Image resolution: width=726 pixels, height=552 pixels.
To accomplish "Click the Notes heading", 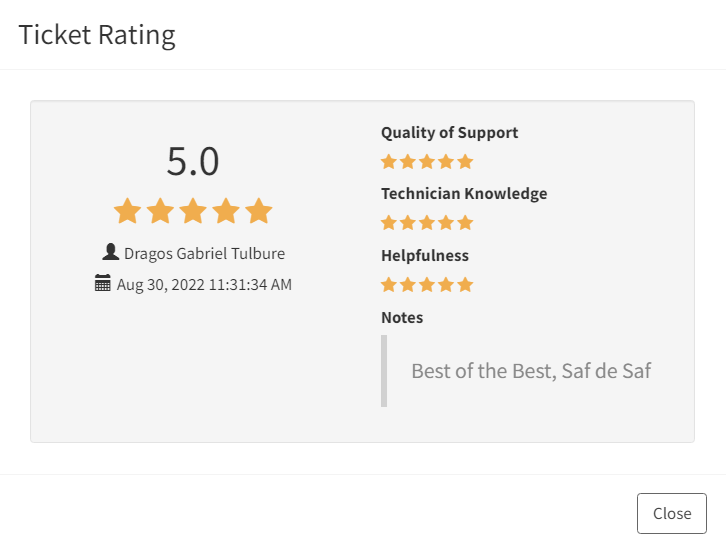I will click(x=402, y=318).
